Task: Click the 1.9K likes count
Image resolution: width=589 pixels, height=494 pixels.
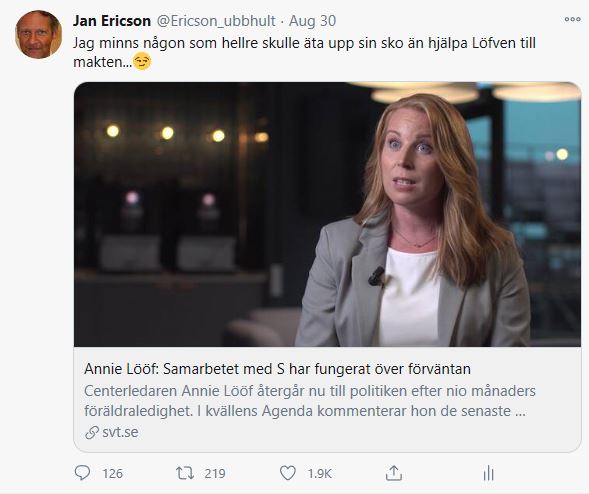Action: click(x=319, y=473)
